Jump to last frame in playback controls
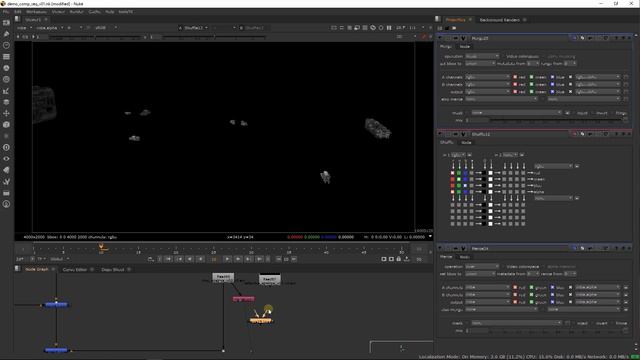The width and height of the screenshot is (640, 360). (x=260, y=259)
